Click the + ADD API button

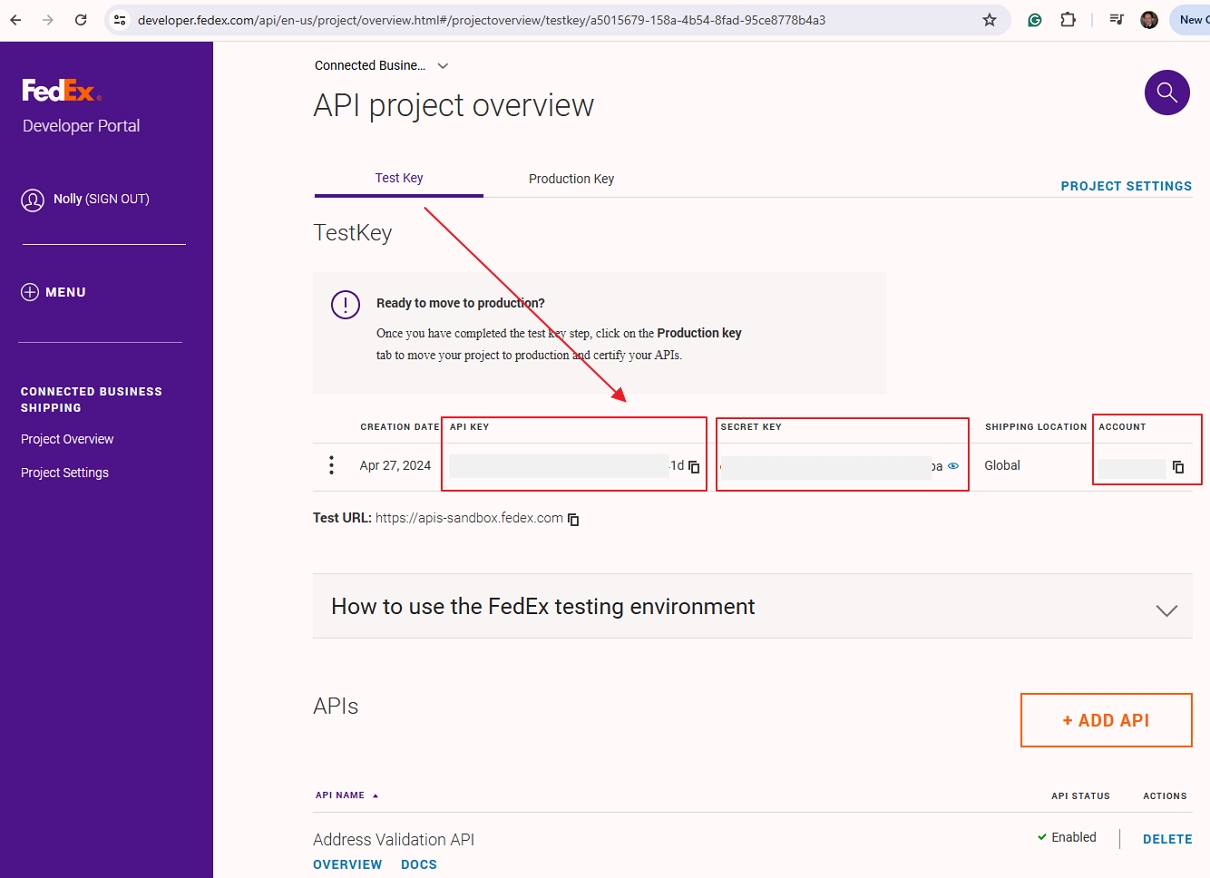(x=1106, y=720)
